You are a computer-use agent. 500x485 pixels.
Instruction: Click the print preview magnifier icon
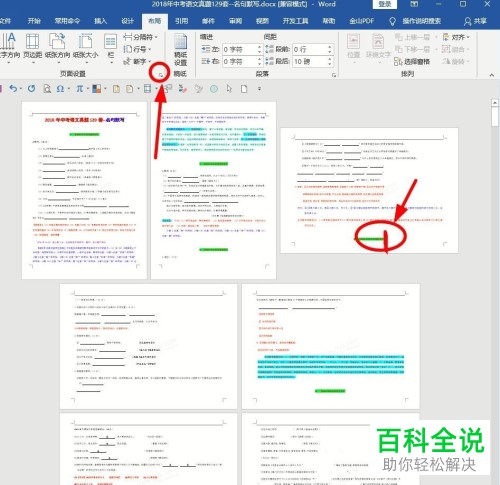click(x=47, y=89)
